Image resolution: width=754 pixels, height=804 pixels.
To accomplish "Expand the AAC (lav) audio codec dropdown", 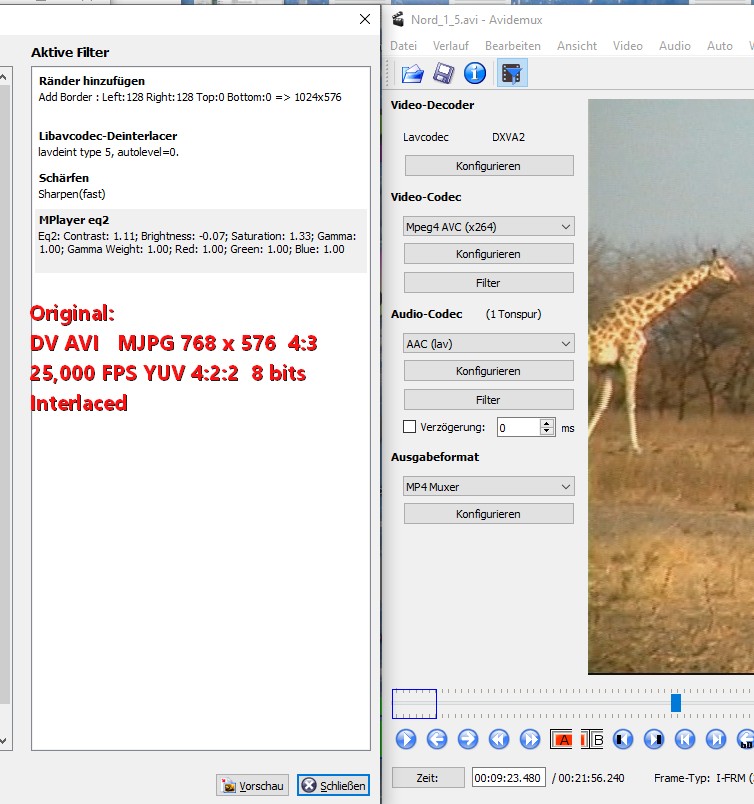I will coord(489,343).
